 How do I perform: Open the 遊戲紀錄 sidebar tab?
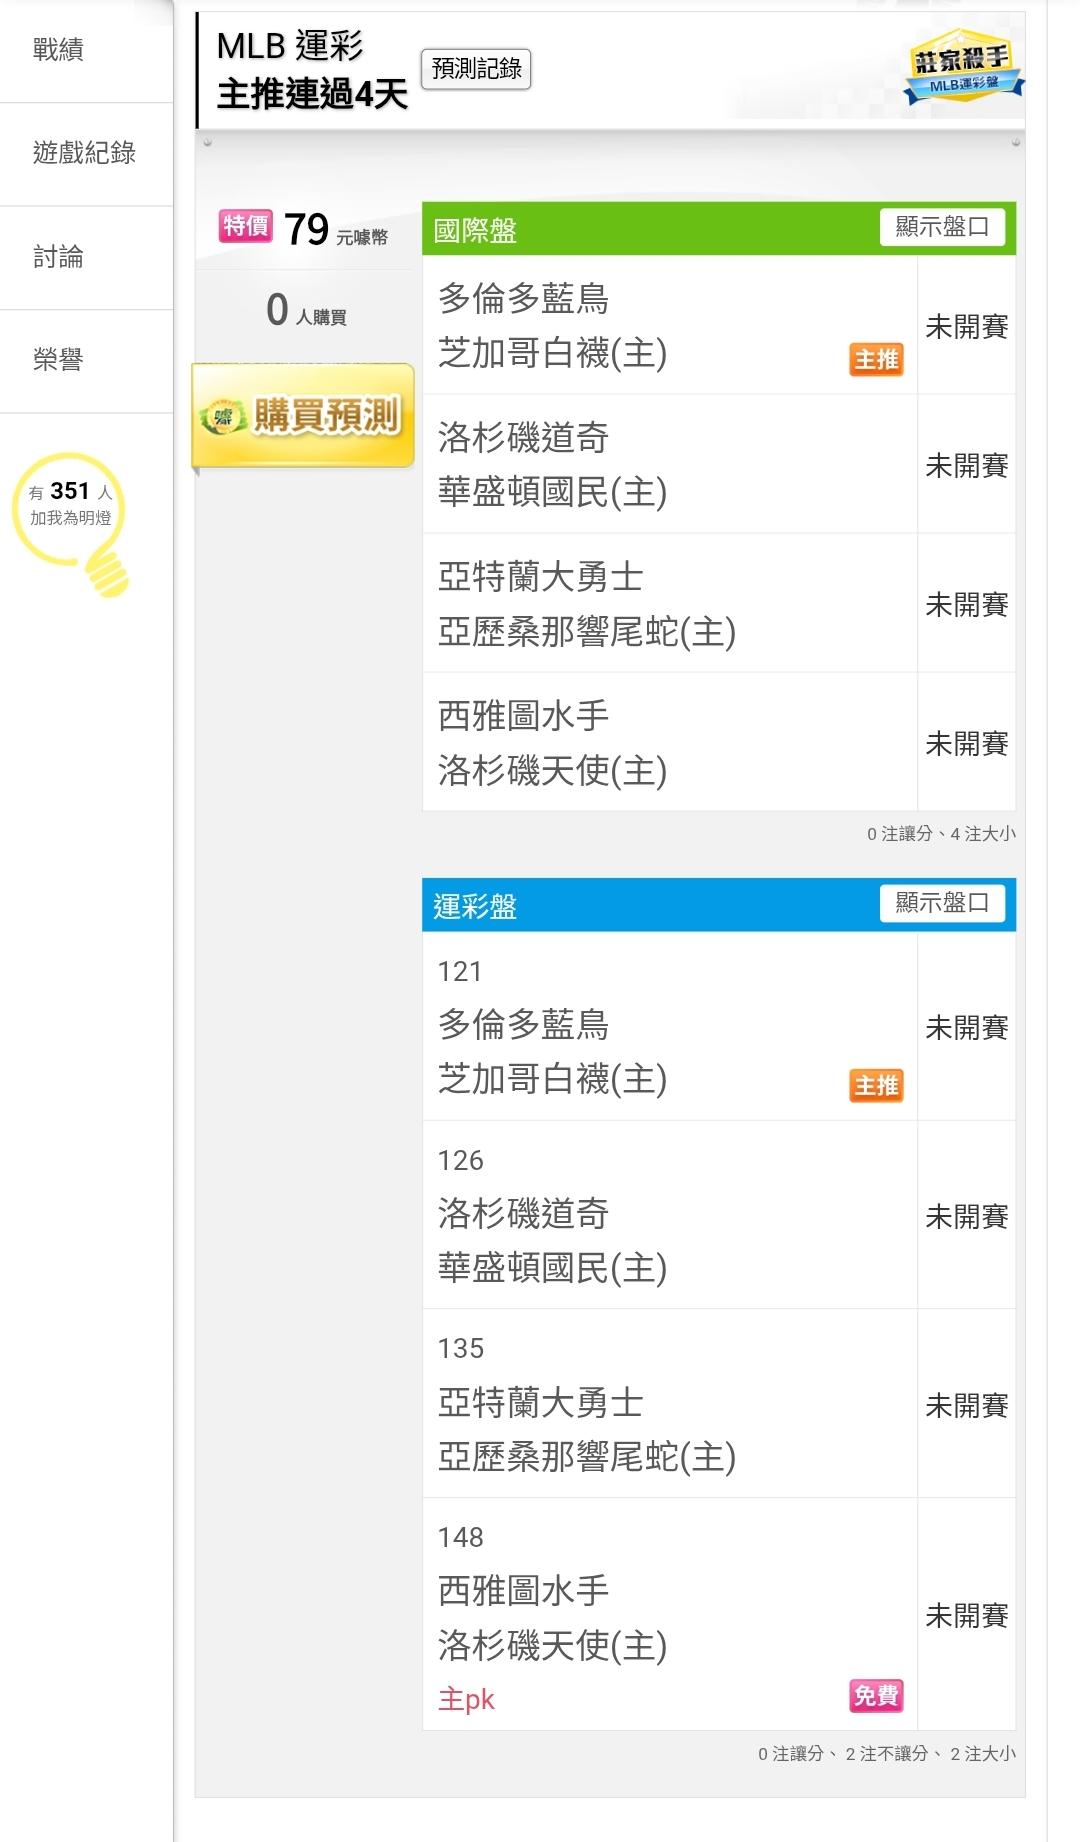coord(84,153)
